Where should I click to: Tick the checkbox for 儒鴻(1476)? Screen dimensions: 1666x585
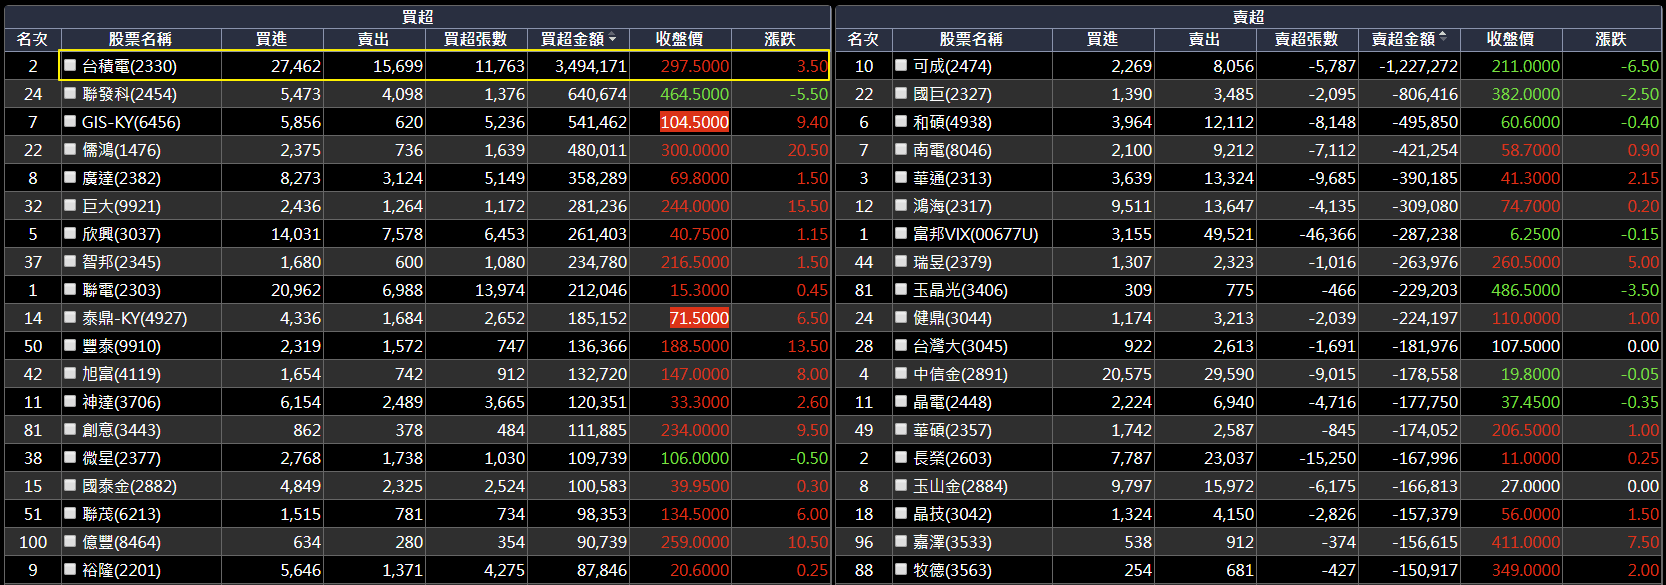click(70, 149)
